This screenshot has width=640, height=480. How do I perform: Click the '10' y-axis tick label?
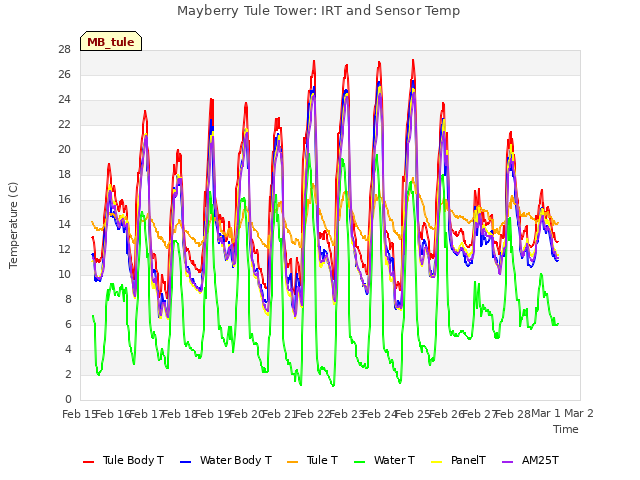64,274
